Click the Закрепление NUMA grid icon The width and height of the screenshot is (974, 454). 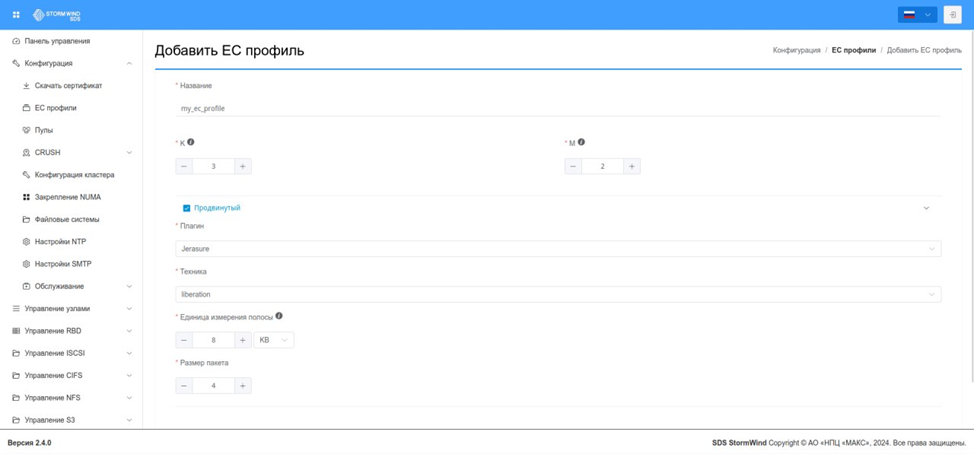coord(26,197)
